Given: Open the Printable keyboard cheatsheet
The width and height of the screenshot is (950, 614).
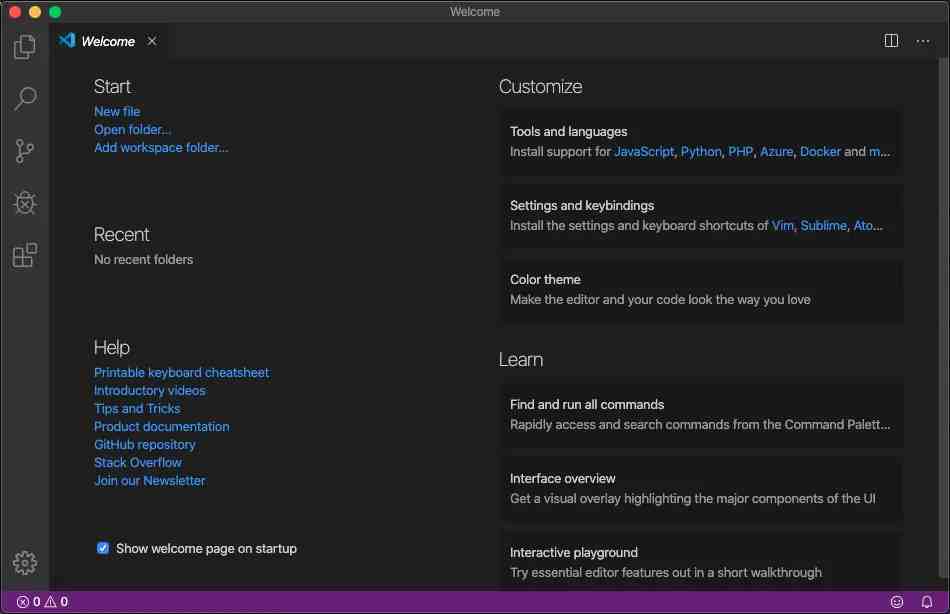Looking at the screenshot, I should point(181,372).
